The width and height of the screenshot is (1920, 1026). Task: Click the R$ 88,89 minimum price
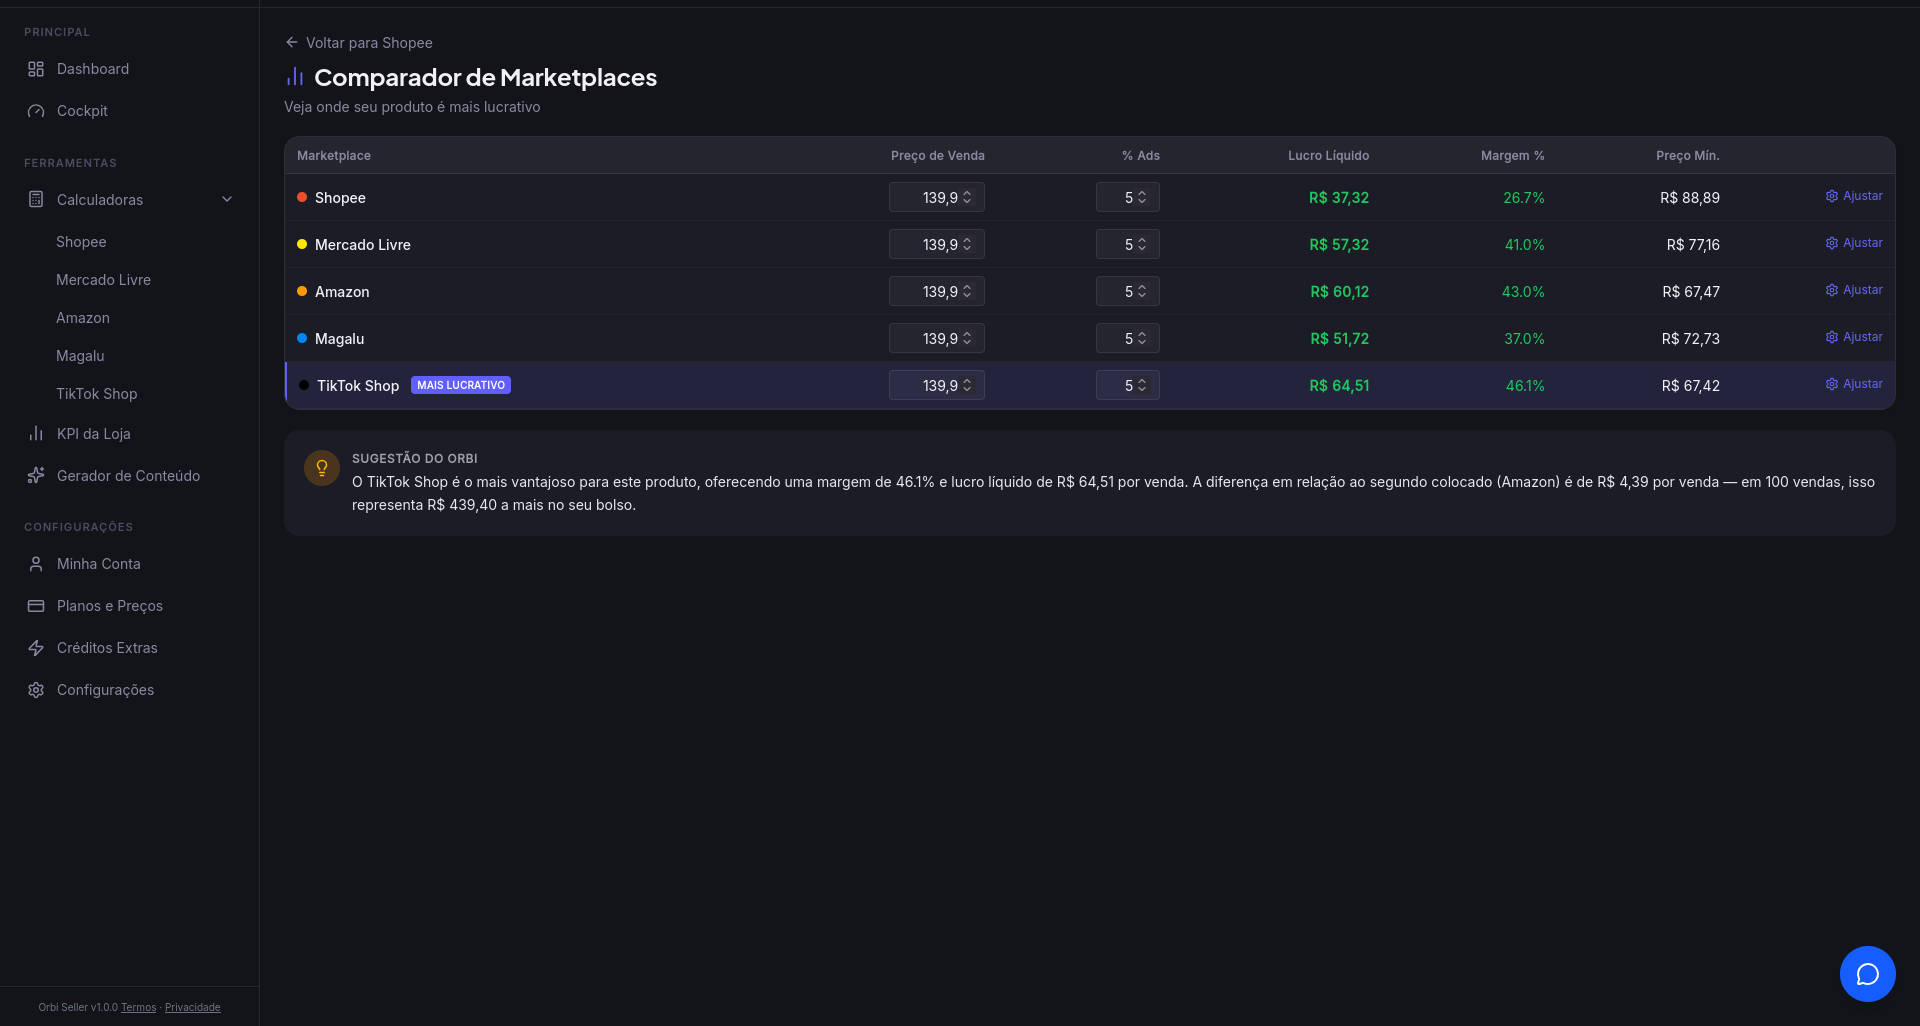(x=1690, y=198)
